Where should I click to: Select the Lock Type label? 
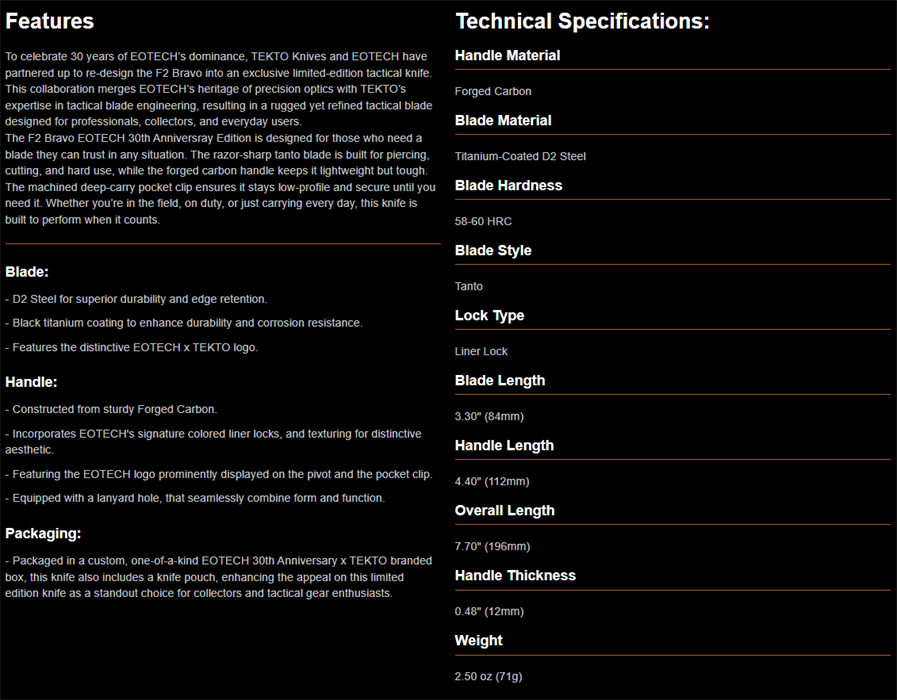[x=489, y=316]
